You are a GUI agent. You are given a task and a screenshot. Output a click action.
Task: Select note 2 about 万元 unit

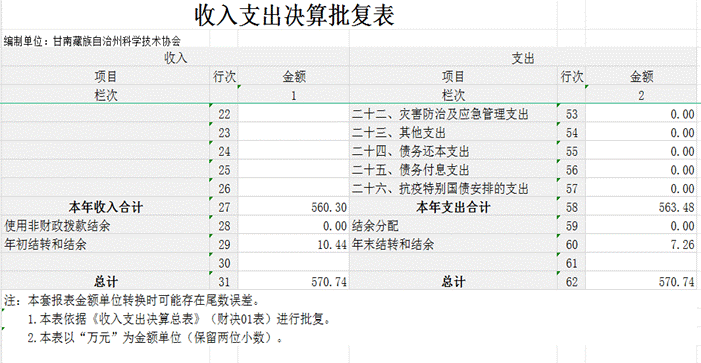click(155, 338)
